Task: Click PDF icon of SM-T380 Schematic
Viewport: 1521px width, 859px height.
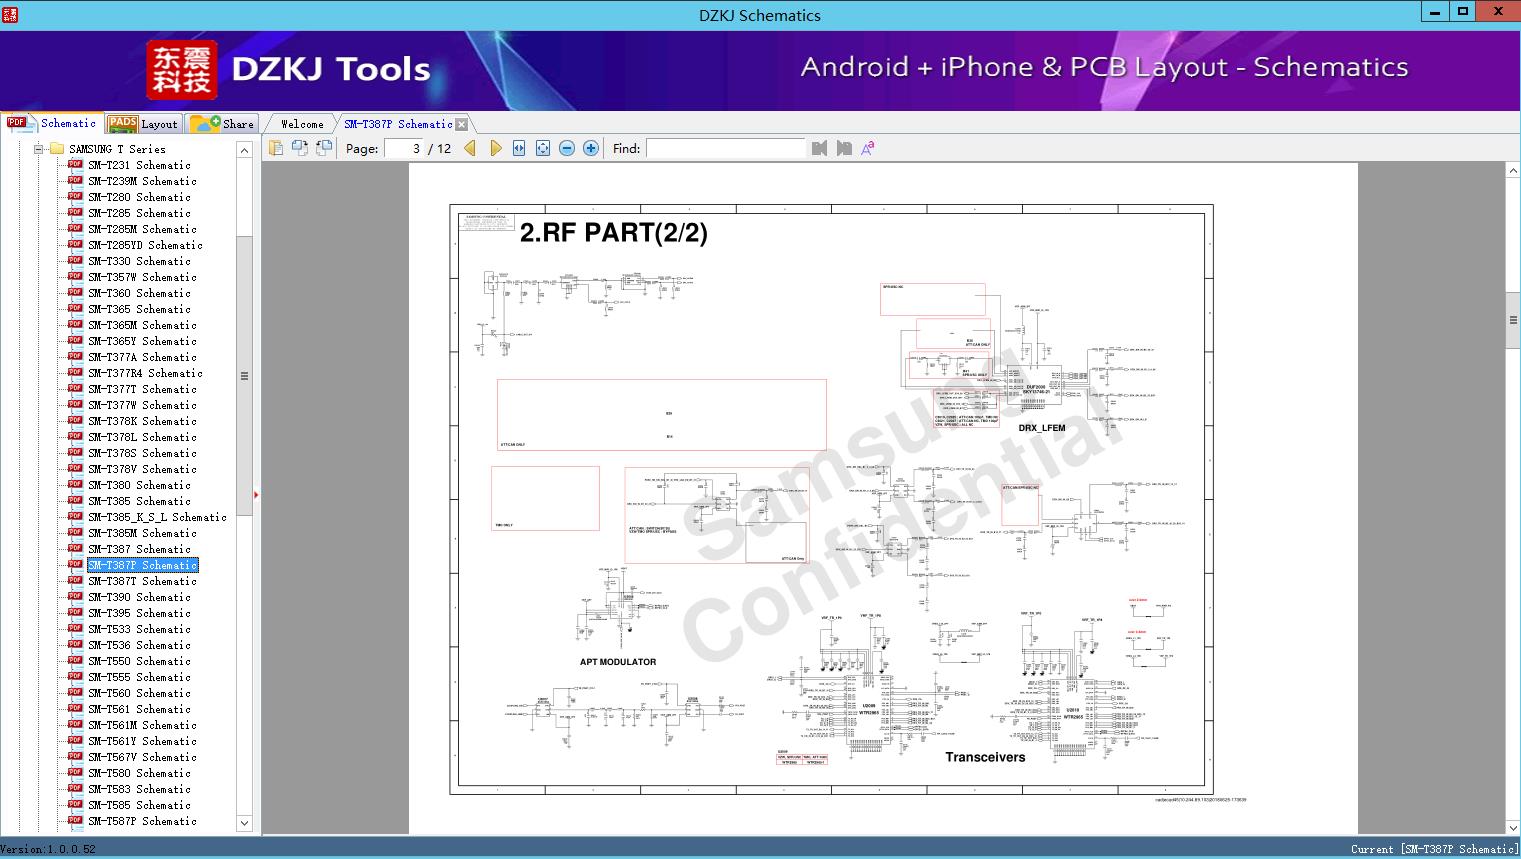Action: [x=75, y=485]
